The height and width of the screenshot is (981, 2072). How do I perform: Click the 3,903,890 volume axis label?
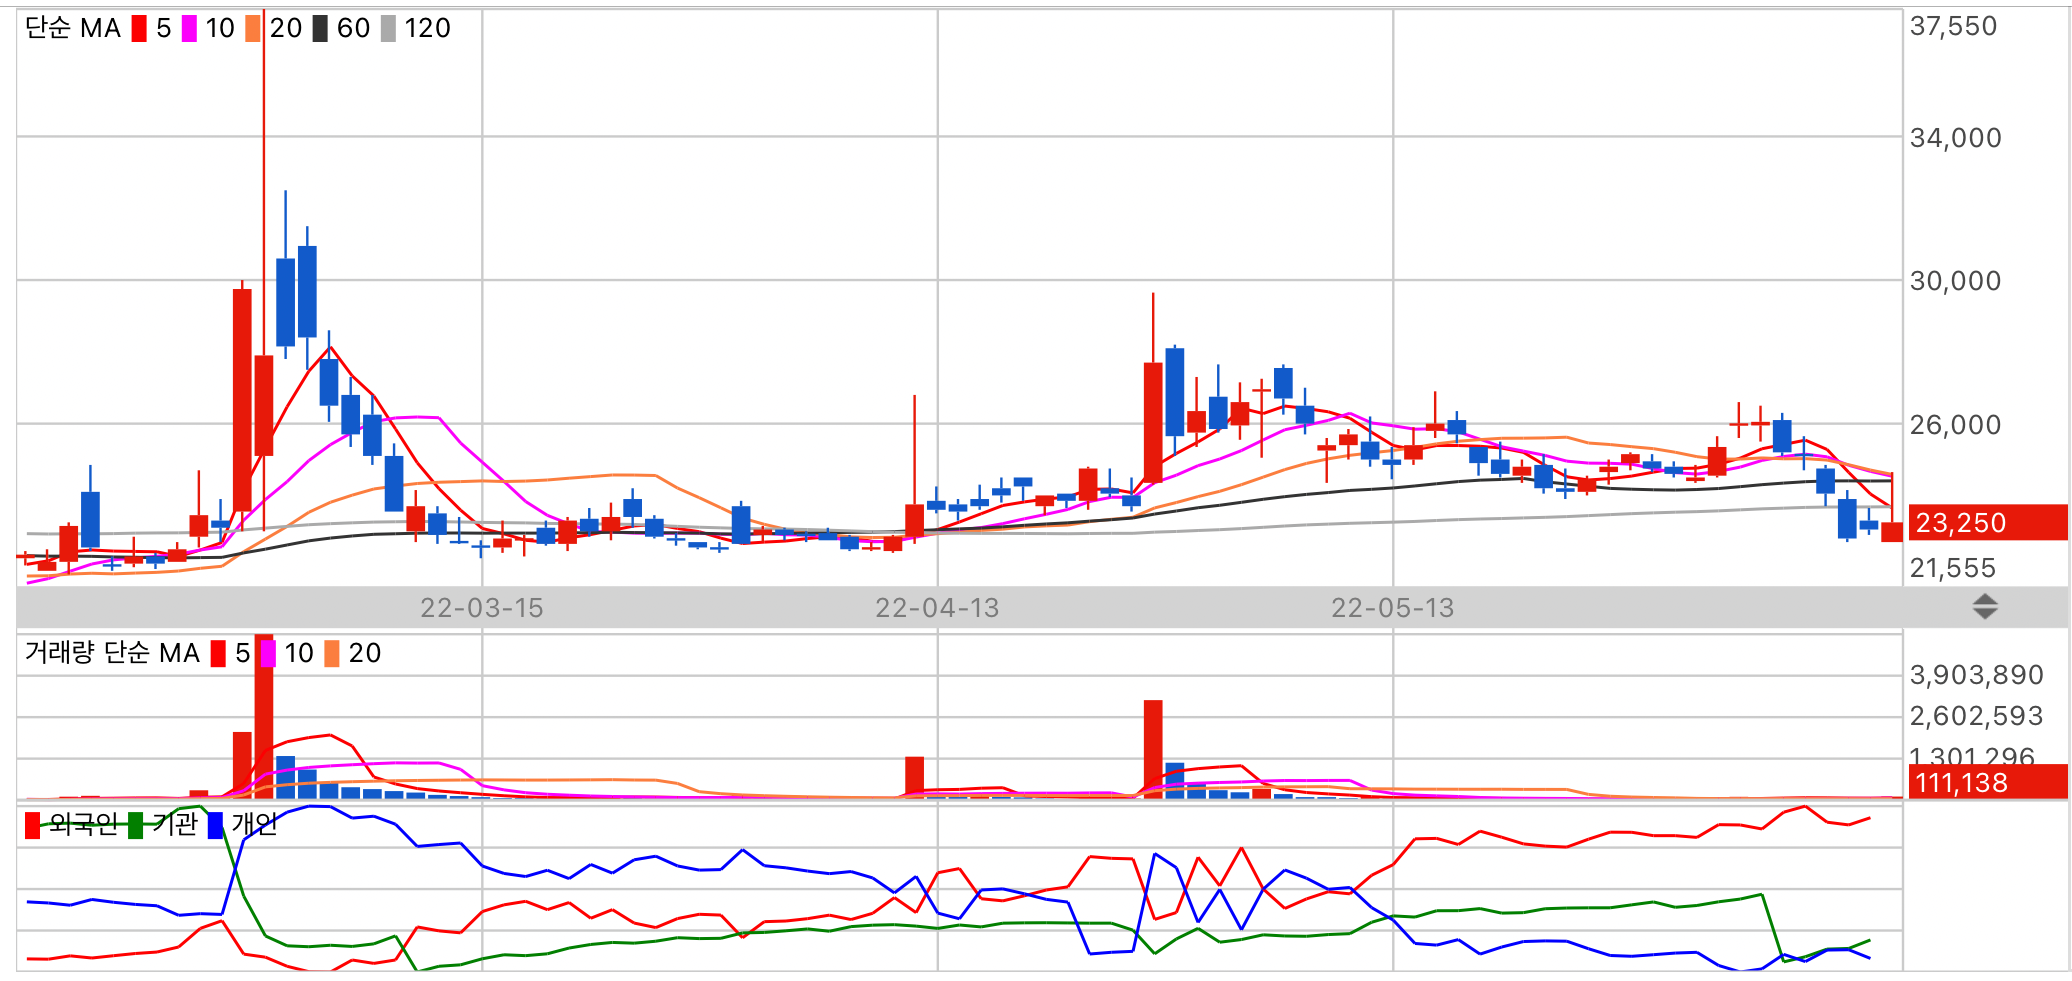pyautogui.click(x=1976, y=675)
